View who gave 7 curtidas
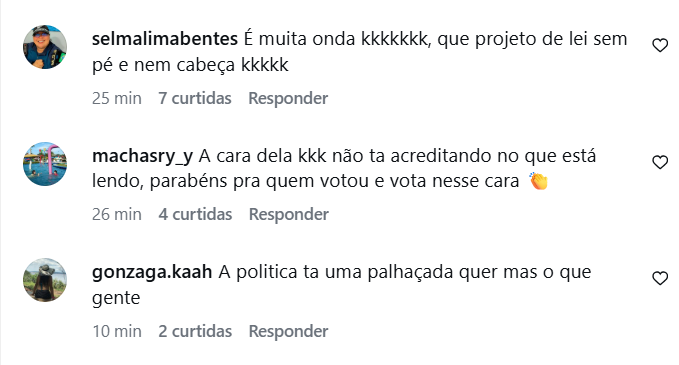Image resolution: width=679 pixels, height=365 pixels. tap(195, 98)
